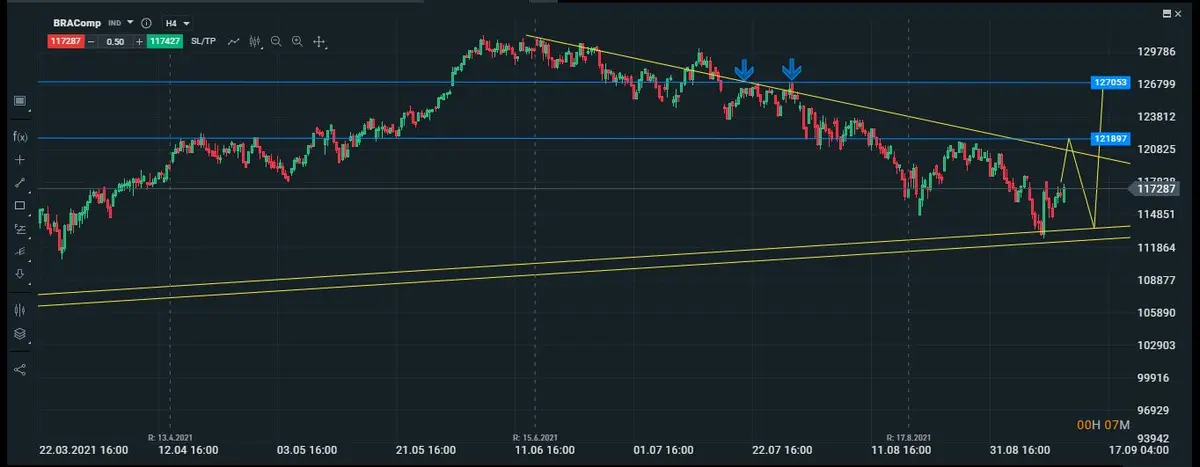Open the candlestick chart type dropdown
The image size is (1200, 467).
coord(256,41)
